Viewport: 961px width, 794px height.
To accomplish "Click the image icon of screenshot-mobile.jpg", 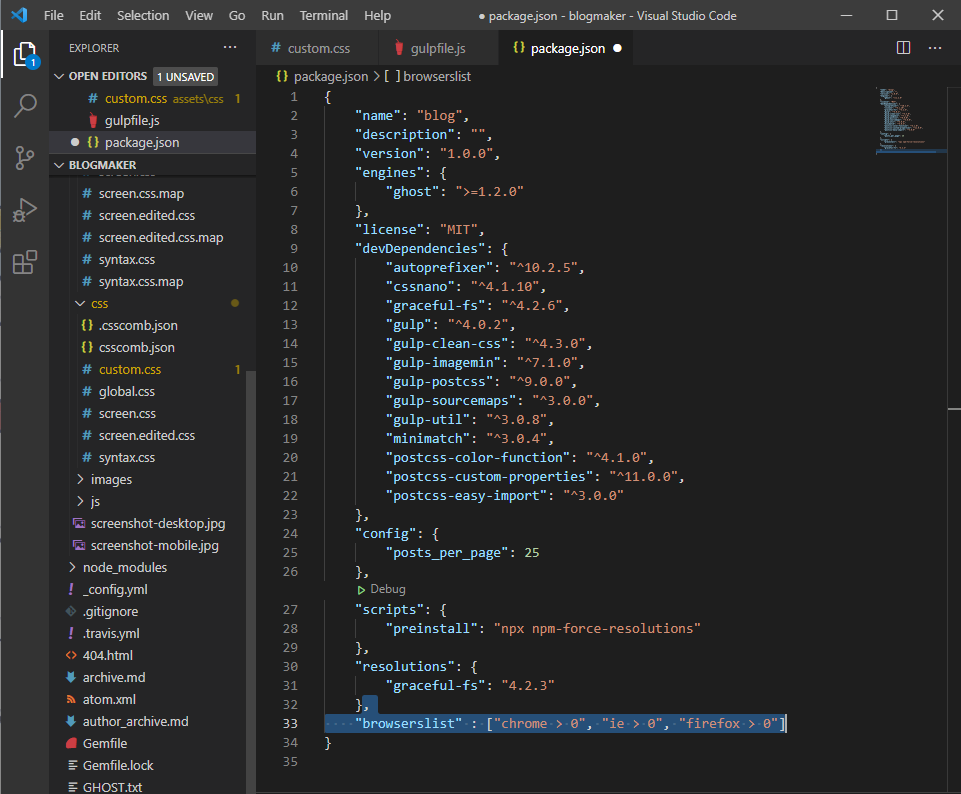I will click(x=79, y=545).
